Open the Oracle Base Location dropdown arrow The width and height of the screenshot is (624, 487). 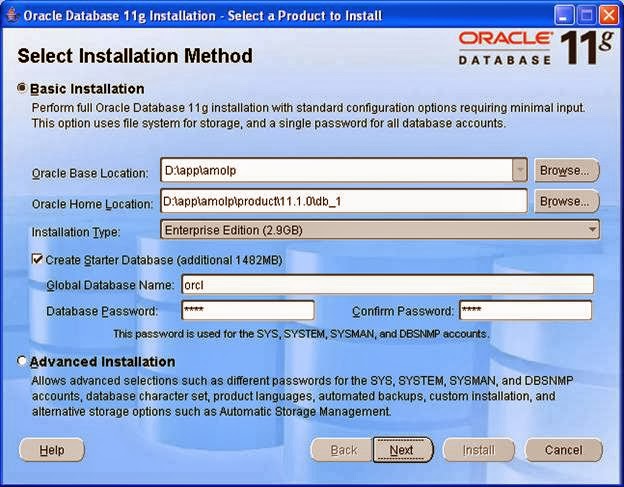(519, 170)
